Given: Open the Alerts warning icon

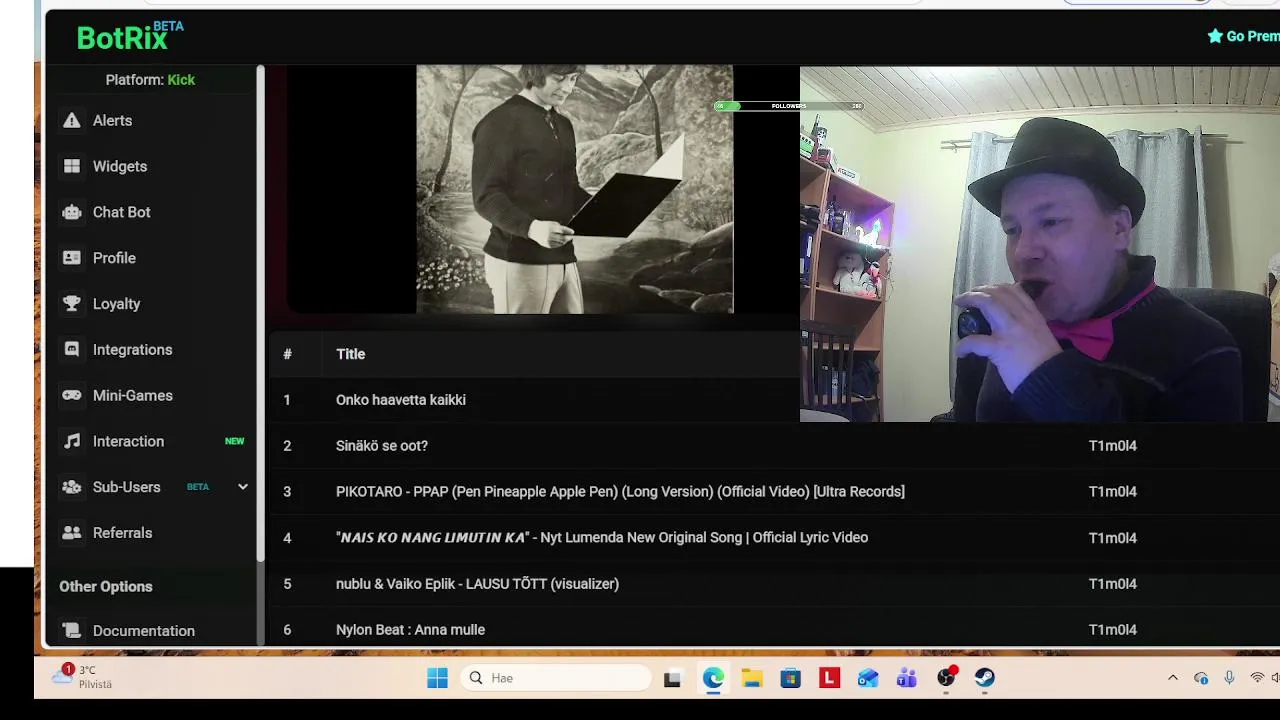Looking at the screenshot, I should (71, 120).
